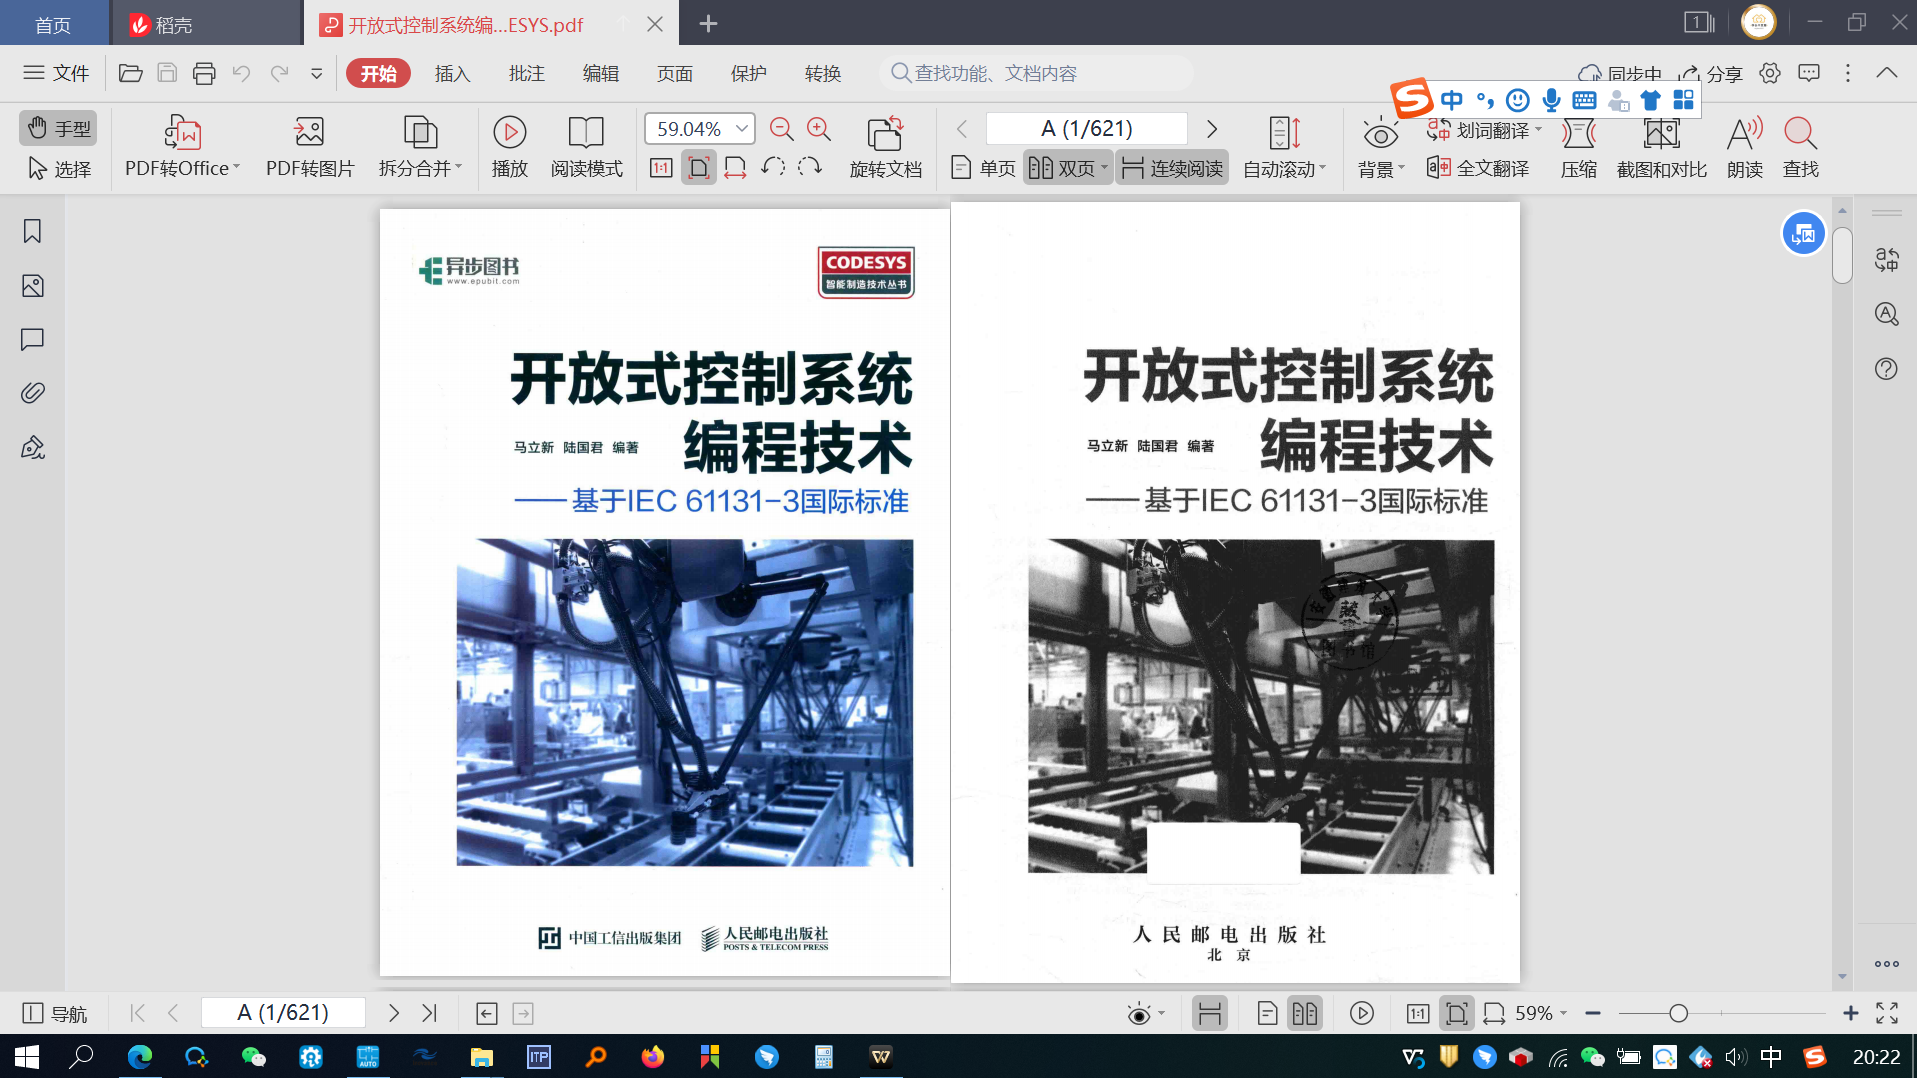The width and height of the screenshot is (1917, 1078).
Task: Click the vertical scrollbar thumb
Action: [1842, 254]
